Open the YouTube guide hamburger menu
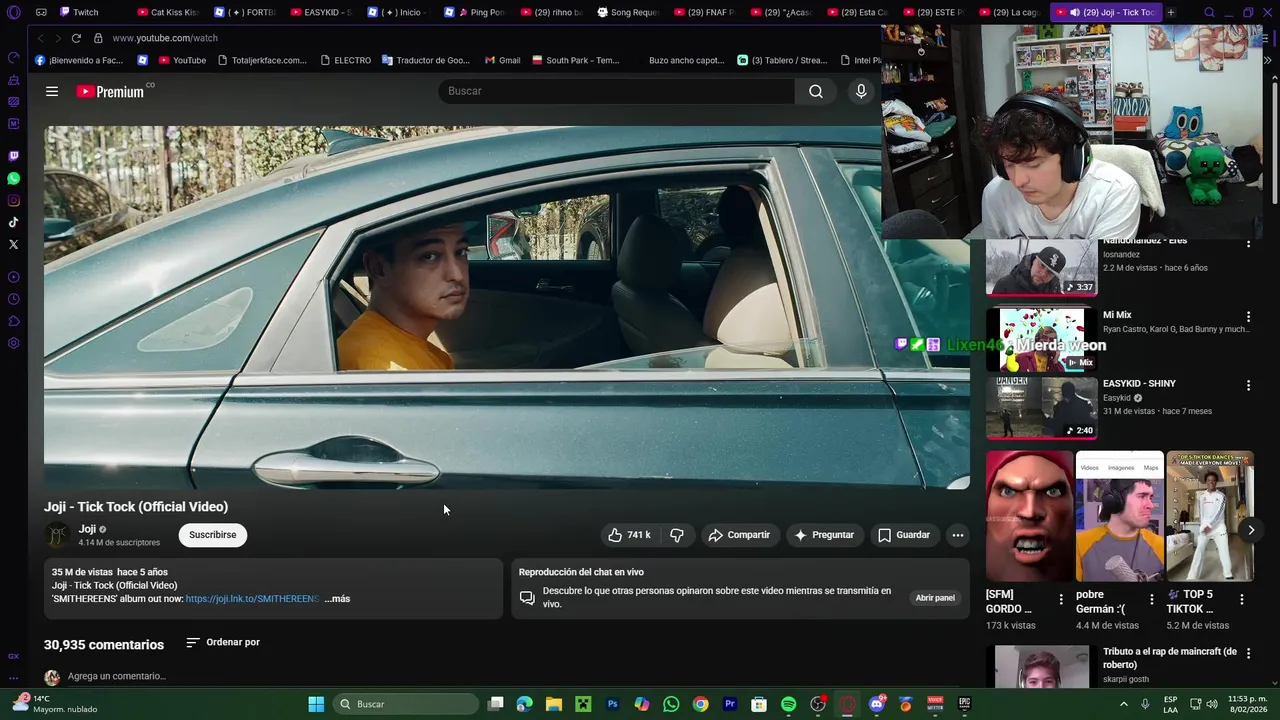The image size is (1280, 720). click(52, 91)
